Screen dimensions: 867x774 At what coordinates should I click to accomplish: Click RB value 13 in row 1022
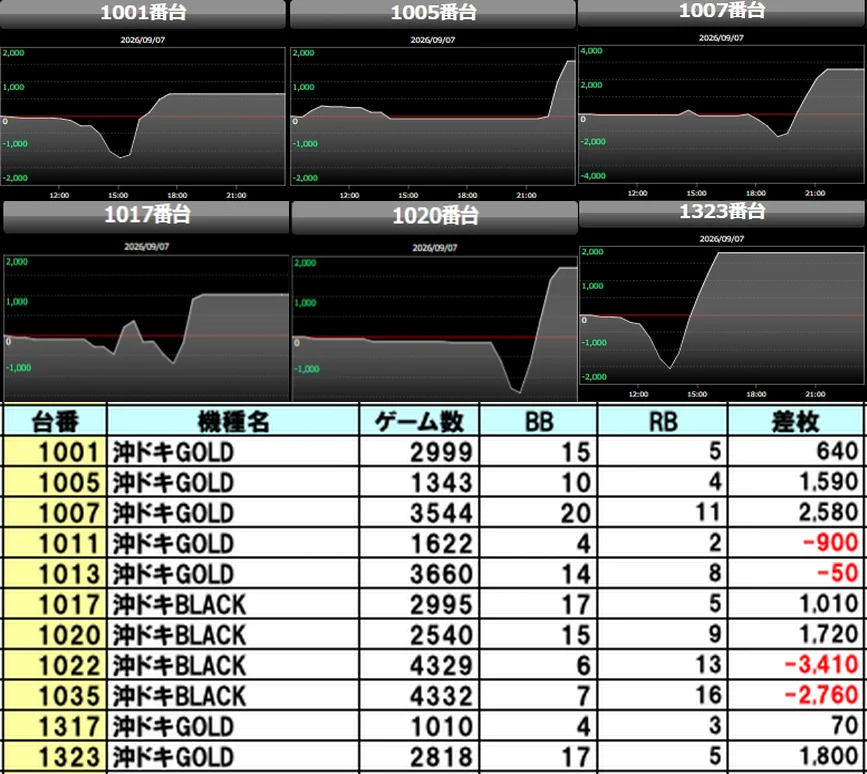coord(708,666)
